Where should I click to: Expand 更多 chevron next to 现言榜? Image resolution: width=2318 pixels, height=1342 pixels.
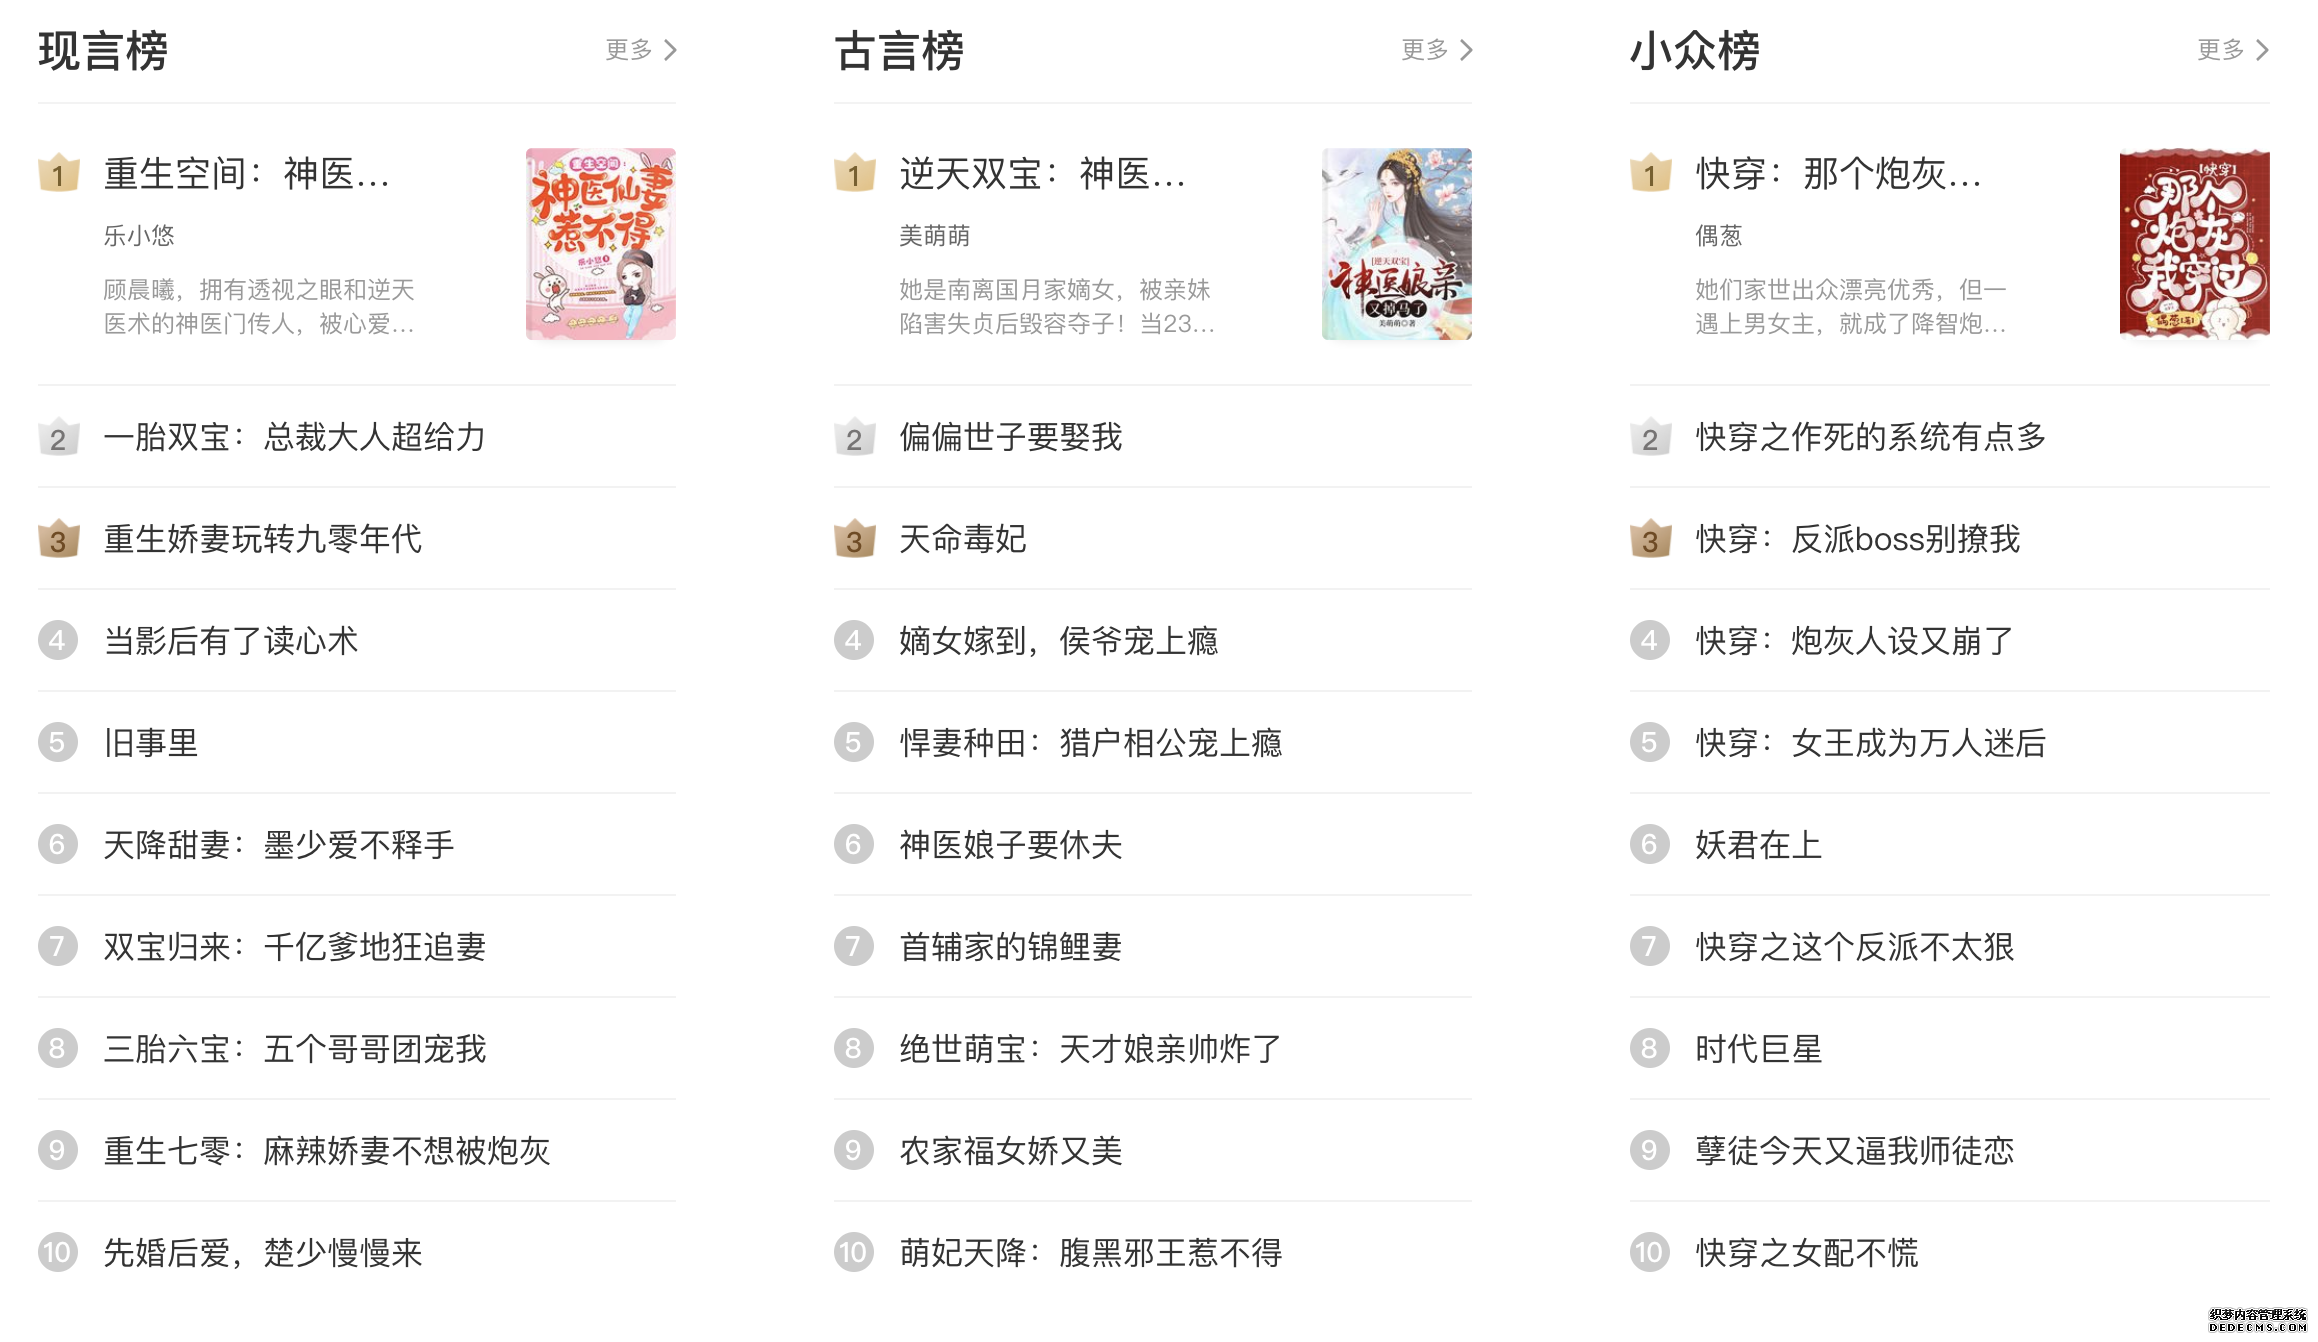pos(667,49)
